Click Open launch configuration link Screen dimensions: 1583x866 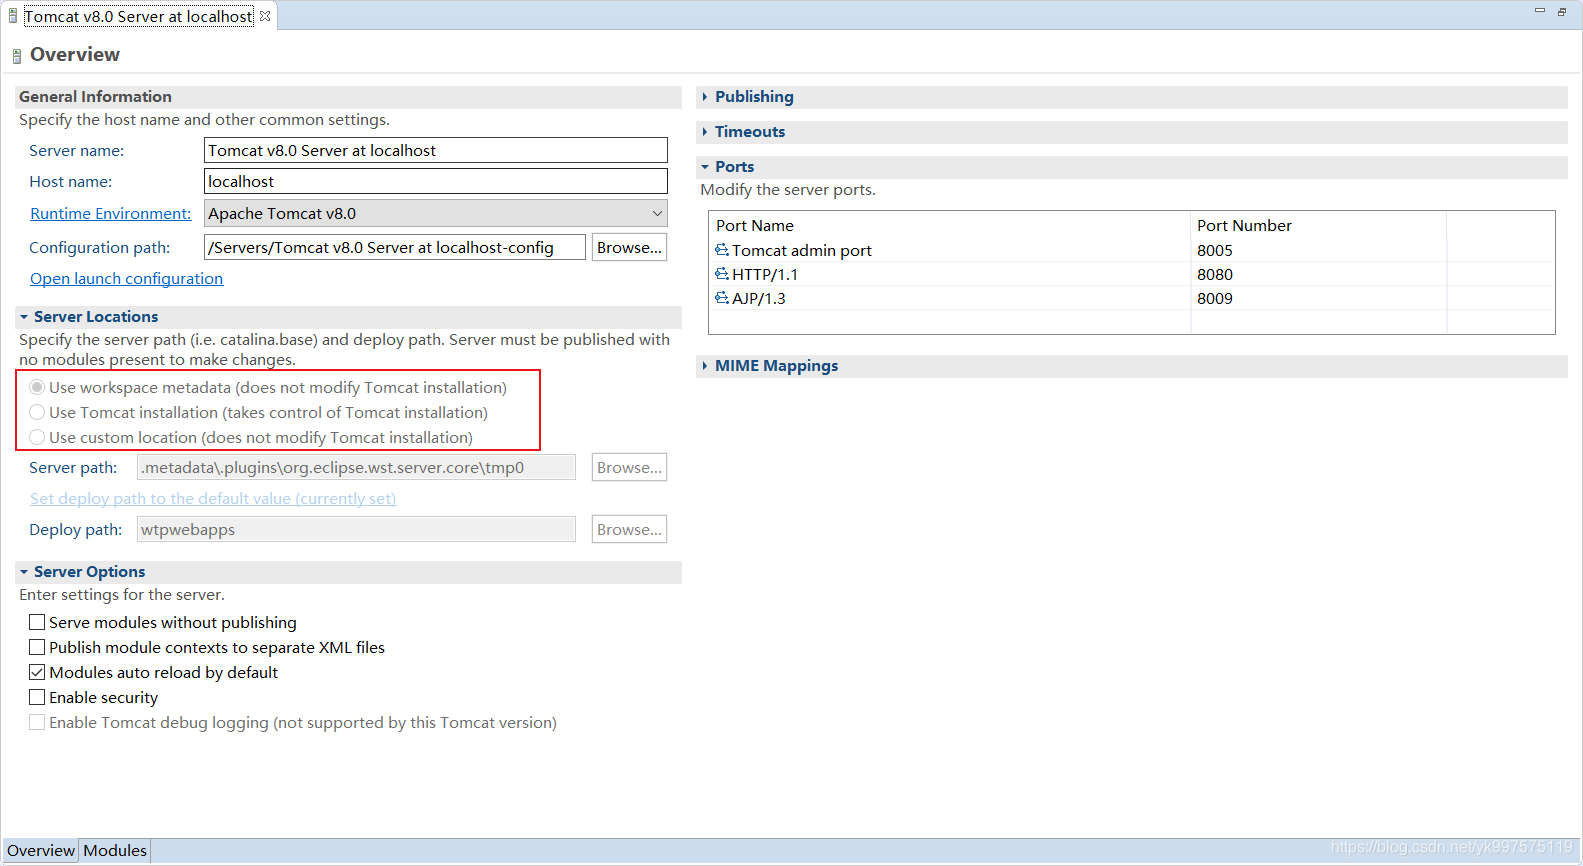(x=126, y=278)
